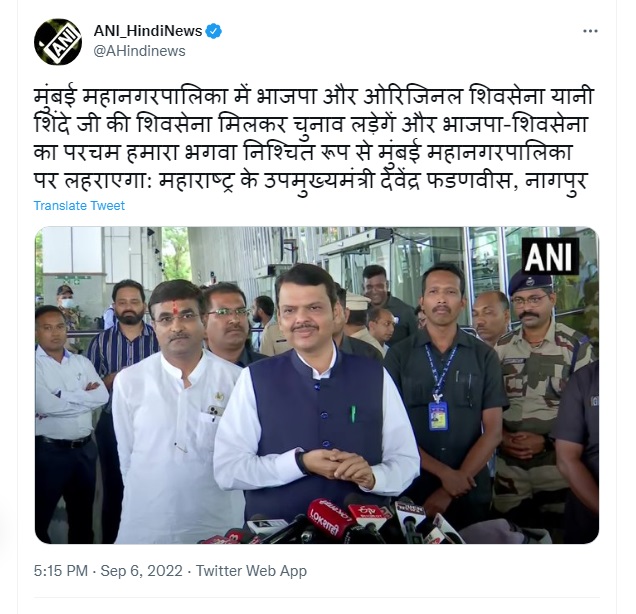Click the Hindi tweet text body
Screen dimensions: 636x614
tap(314, 138)
